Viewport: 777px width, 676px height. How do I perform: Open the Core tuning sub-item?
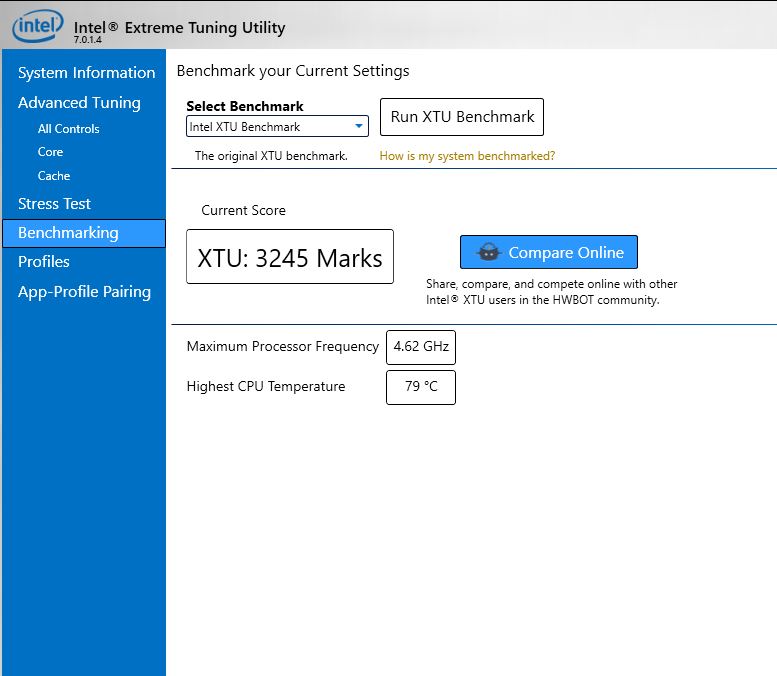pos(50,152)
